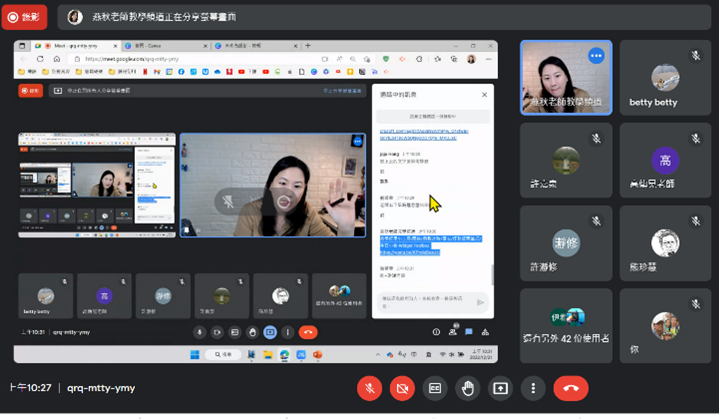Screen dimensions: 719x419
Task: Click the blue chat icon in shared Meet
Action: coord(469,332)
